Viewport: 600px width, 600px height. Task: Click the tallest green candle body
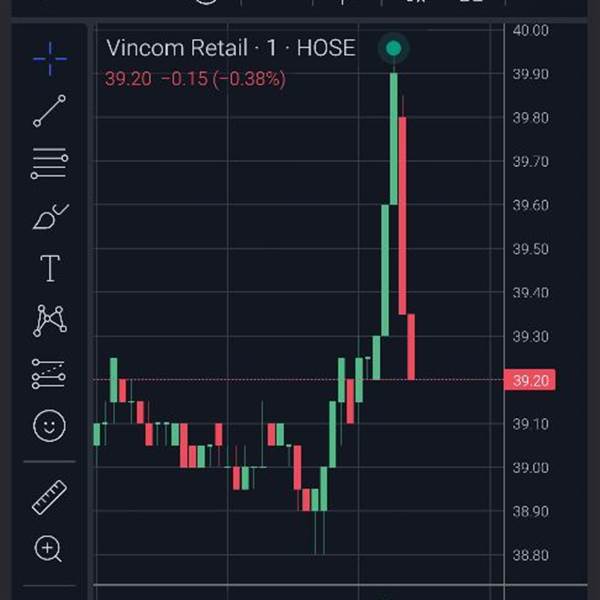394,138
